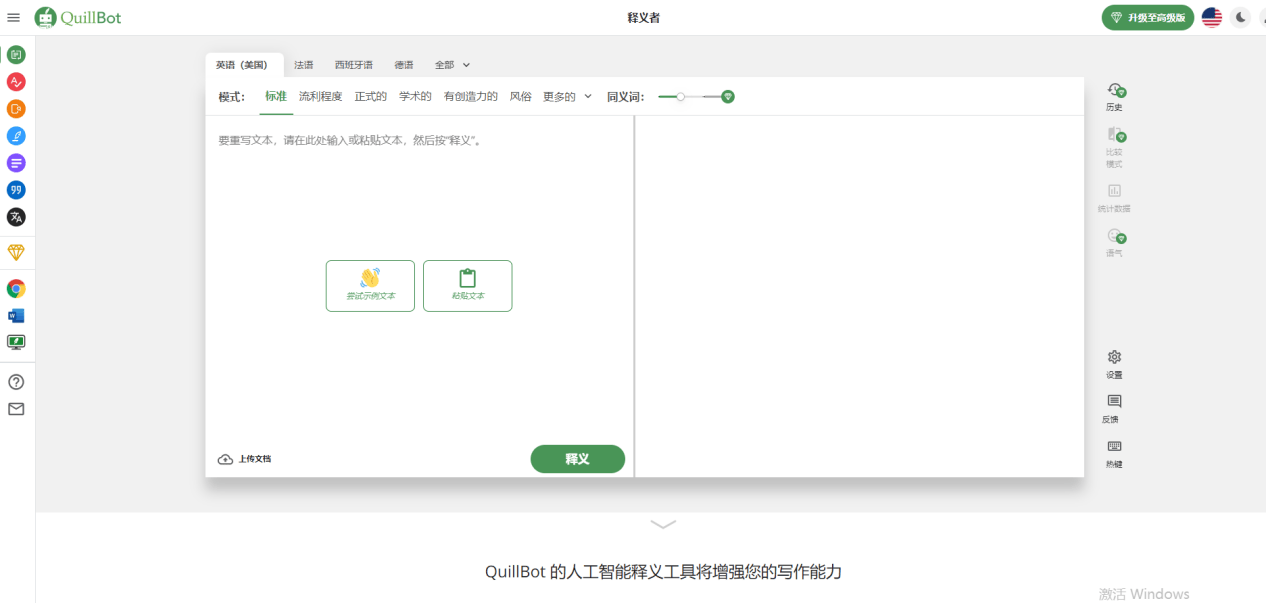Open the Translator tool icon
The width and height of the screenshot is (1266, 603).
pos(16,217)
